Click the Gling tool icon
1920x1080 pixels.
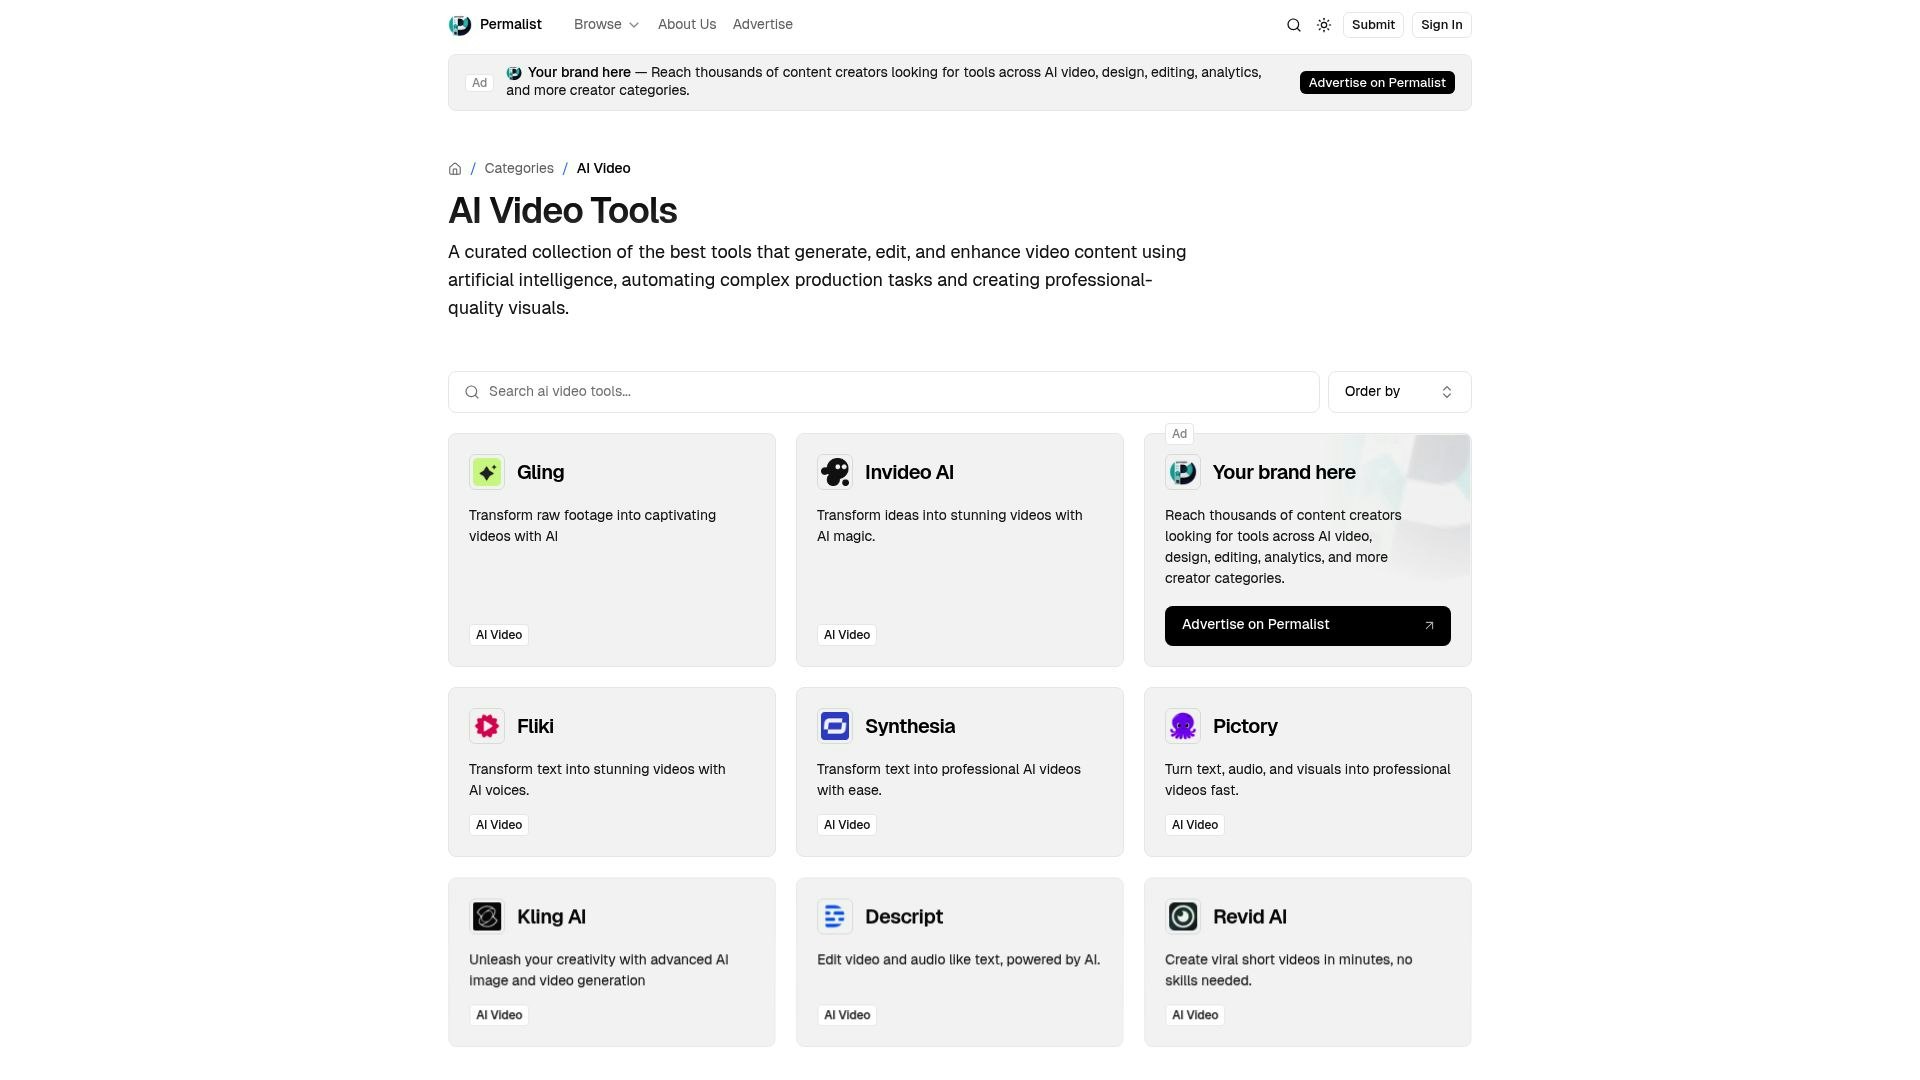coord(487,472)
